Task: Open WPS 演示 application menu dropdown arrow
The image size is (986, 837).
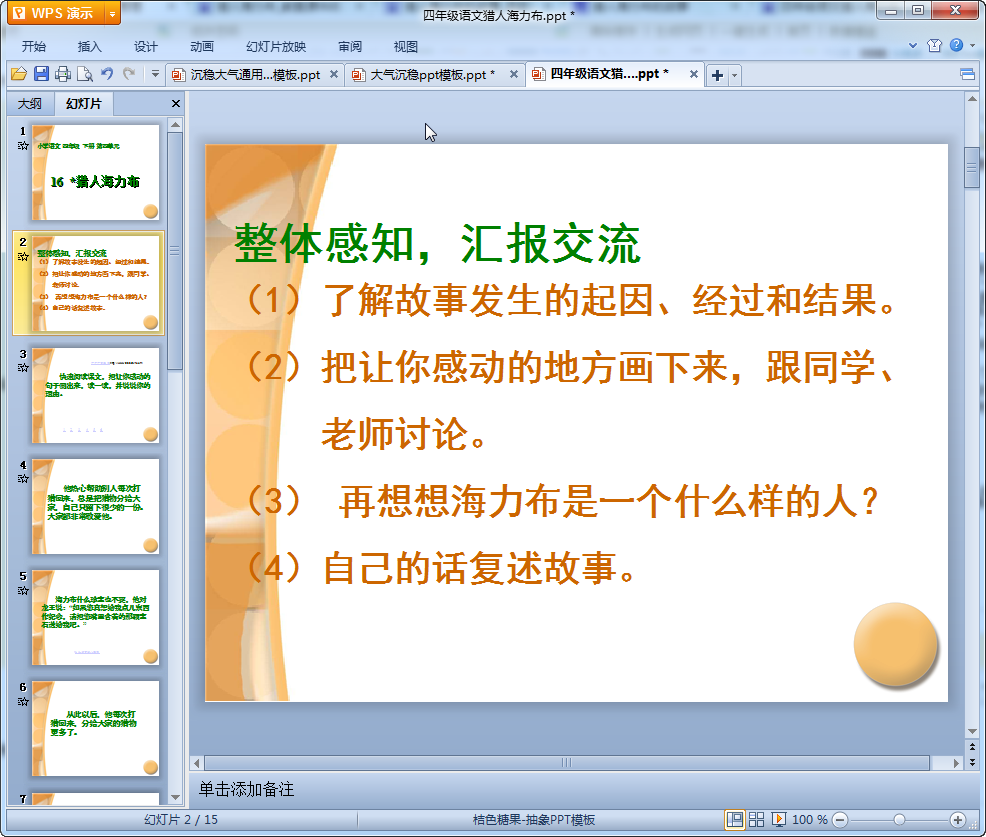Action: click(112, 13)
